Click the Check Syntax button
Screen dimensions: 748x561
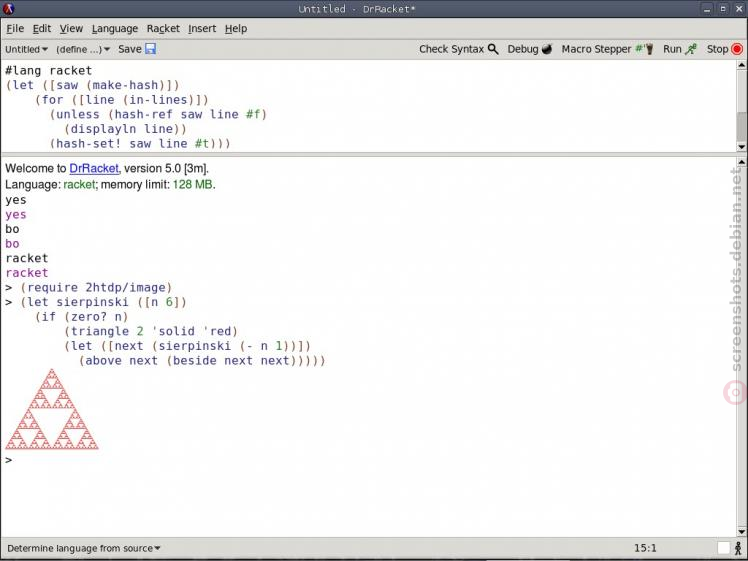[458, 49]
